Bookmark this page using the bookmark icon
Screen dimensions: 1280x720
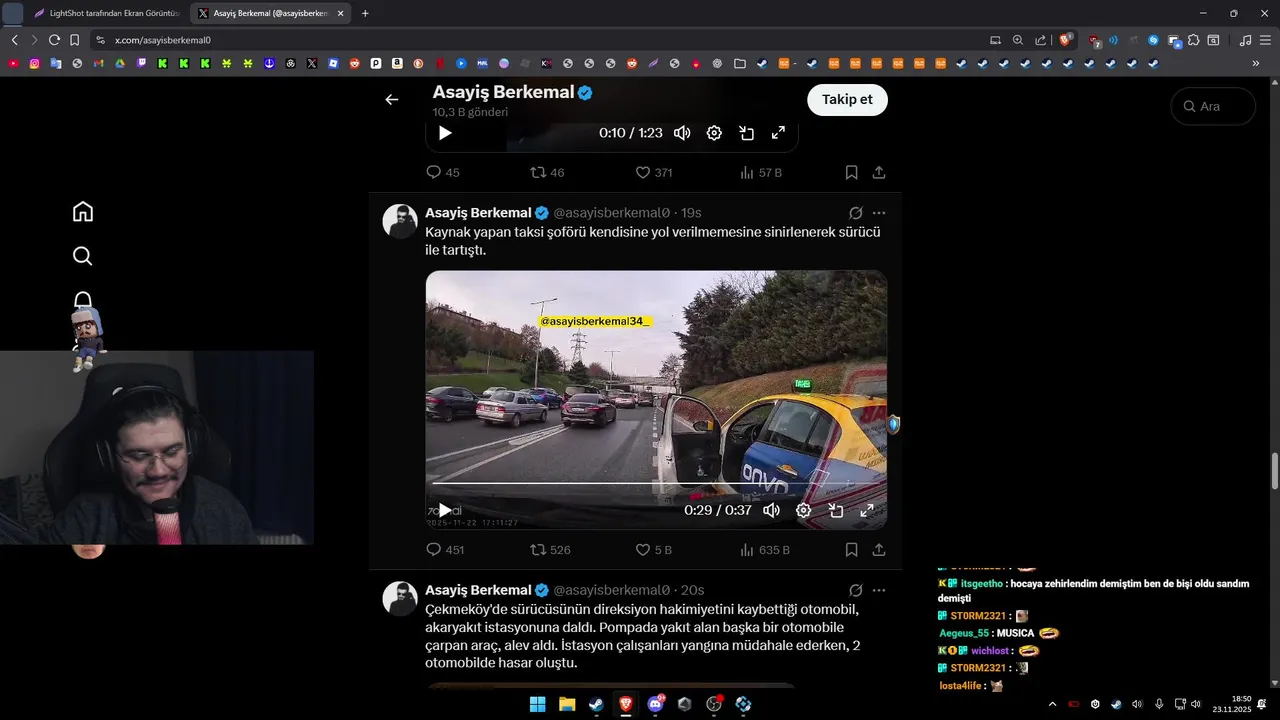coord(75,40)
